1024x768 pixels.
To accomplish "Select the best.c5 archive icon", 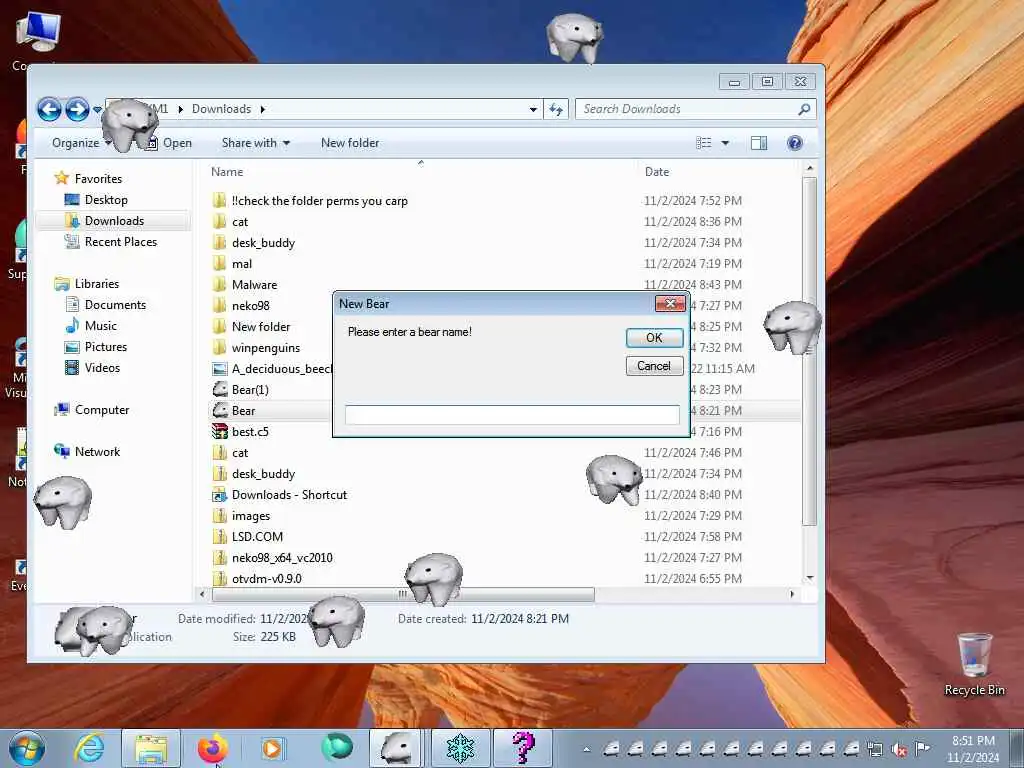I will point(220,432).
